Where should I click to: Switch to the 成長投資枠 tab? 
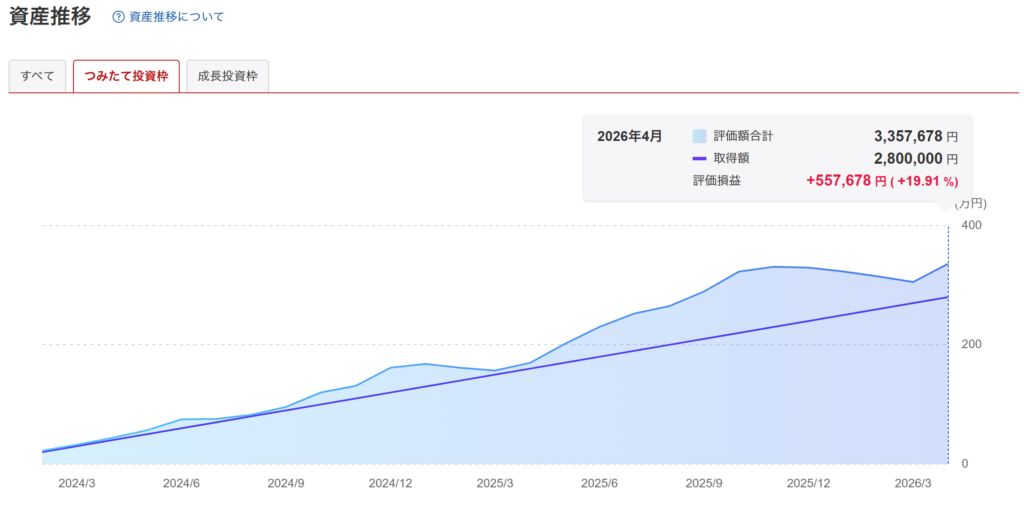[227, 76]
